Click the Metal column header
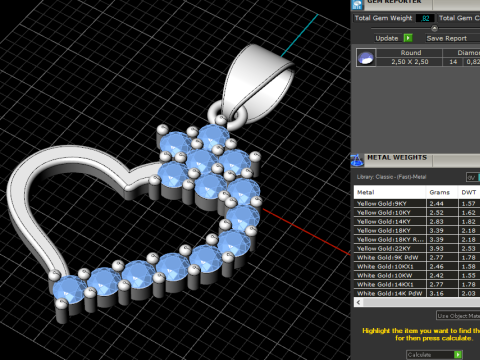 coord(390,192)
